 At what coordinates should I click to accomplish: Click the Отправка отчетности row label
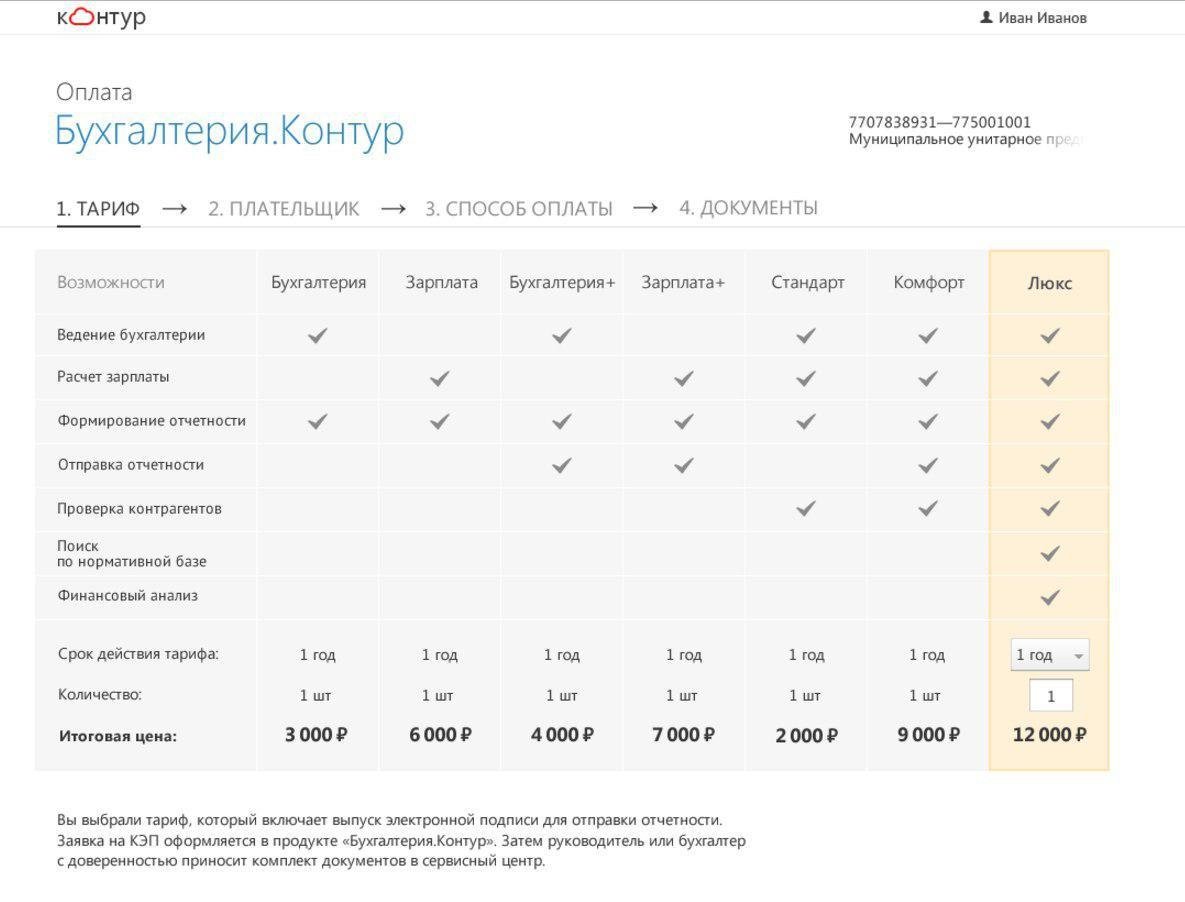pos(131,465)
